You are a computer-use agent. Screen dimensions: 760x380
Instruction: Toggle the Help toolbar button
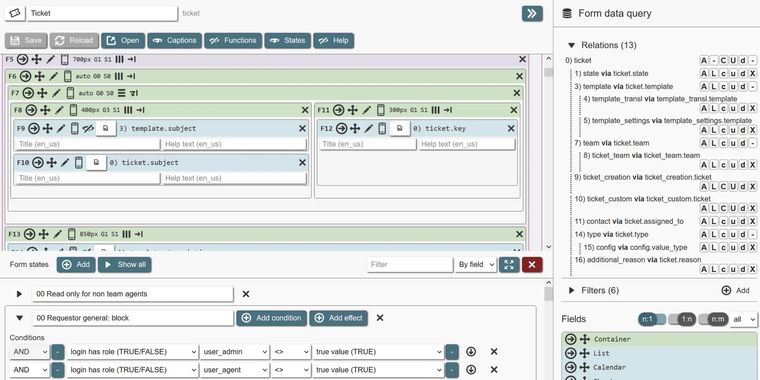pos(334,41)
